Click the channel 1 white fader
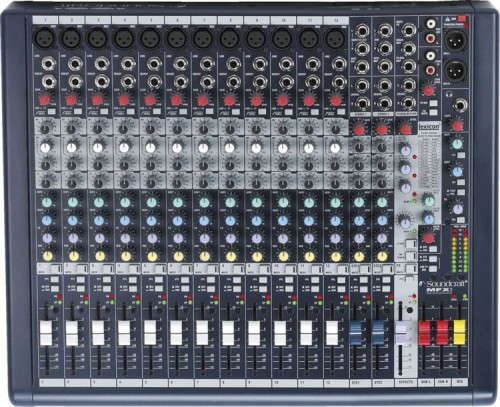 click(46, 333)
